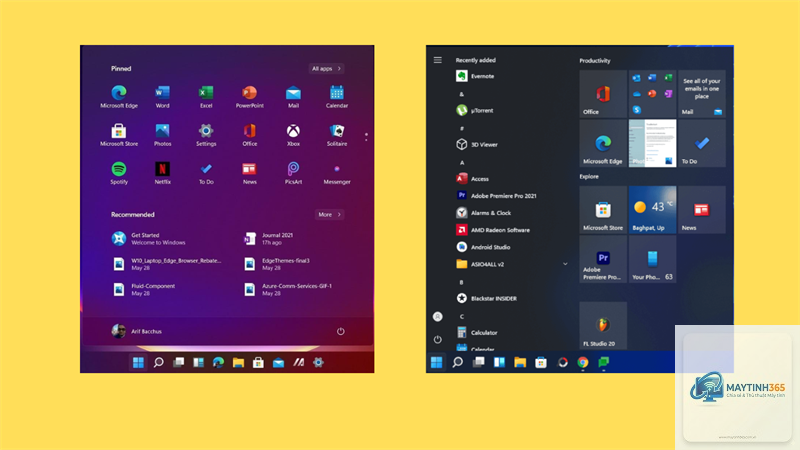Screen dimensions: 800x450
Task: Open Journal 2021 recommended file
Action: (269, 239)
